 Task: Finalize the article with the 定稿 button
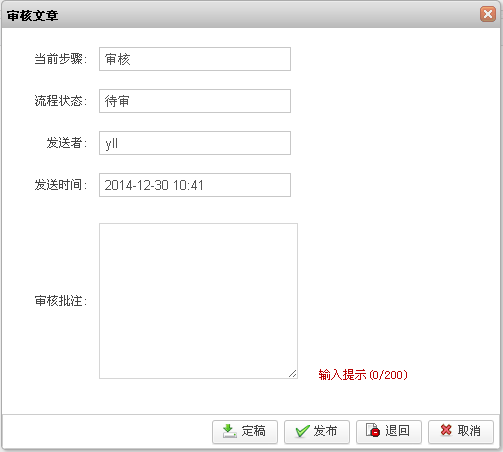click(245, 432)
